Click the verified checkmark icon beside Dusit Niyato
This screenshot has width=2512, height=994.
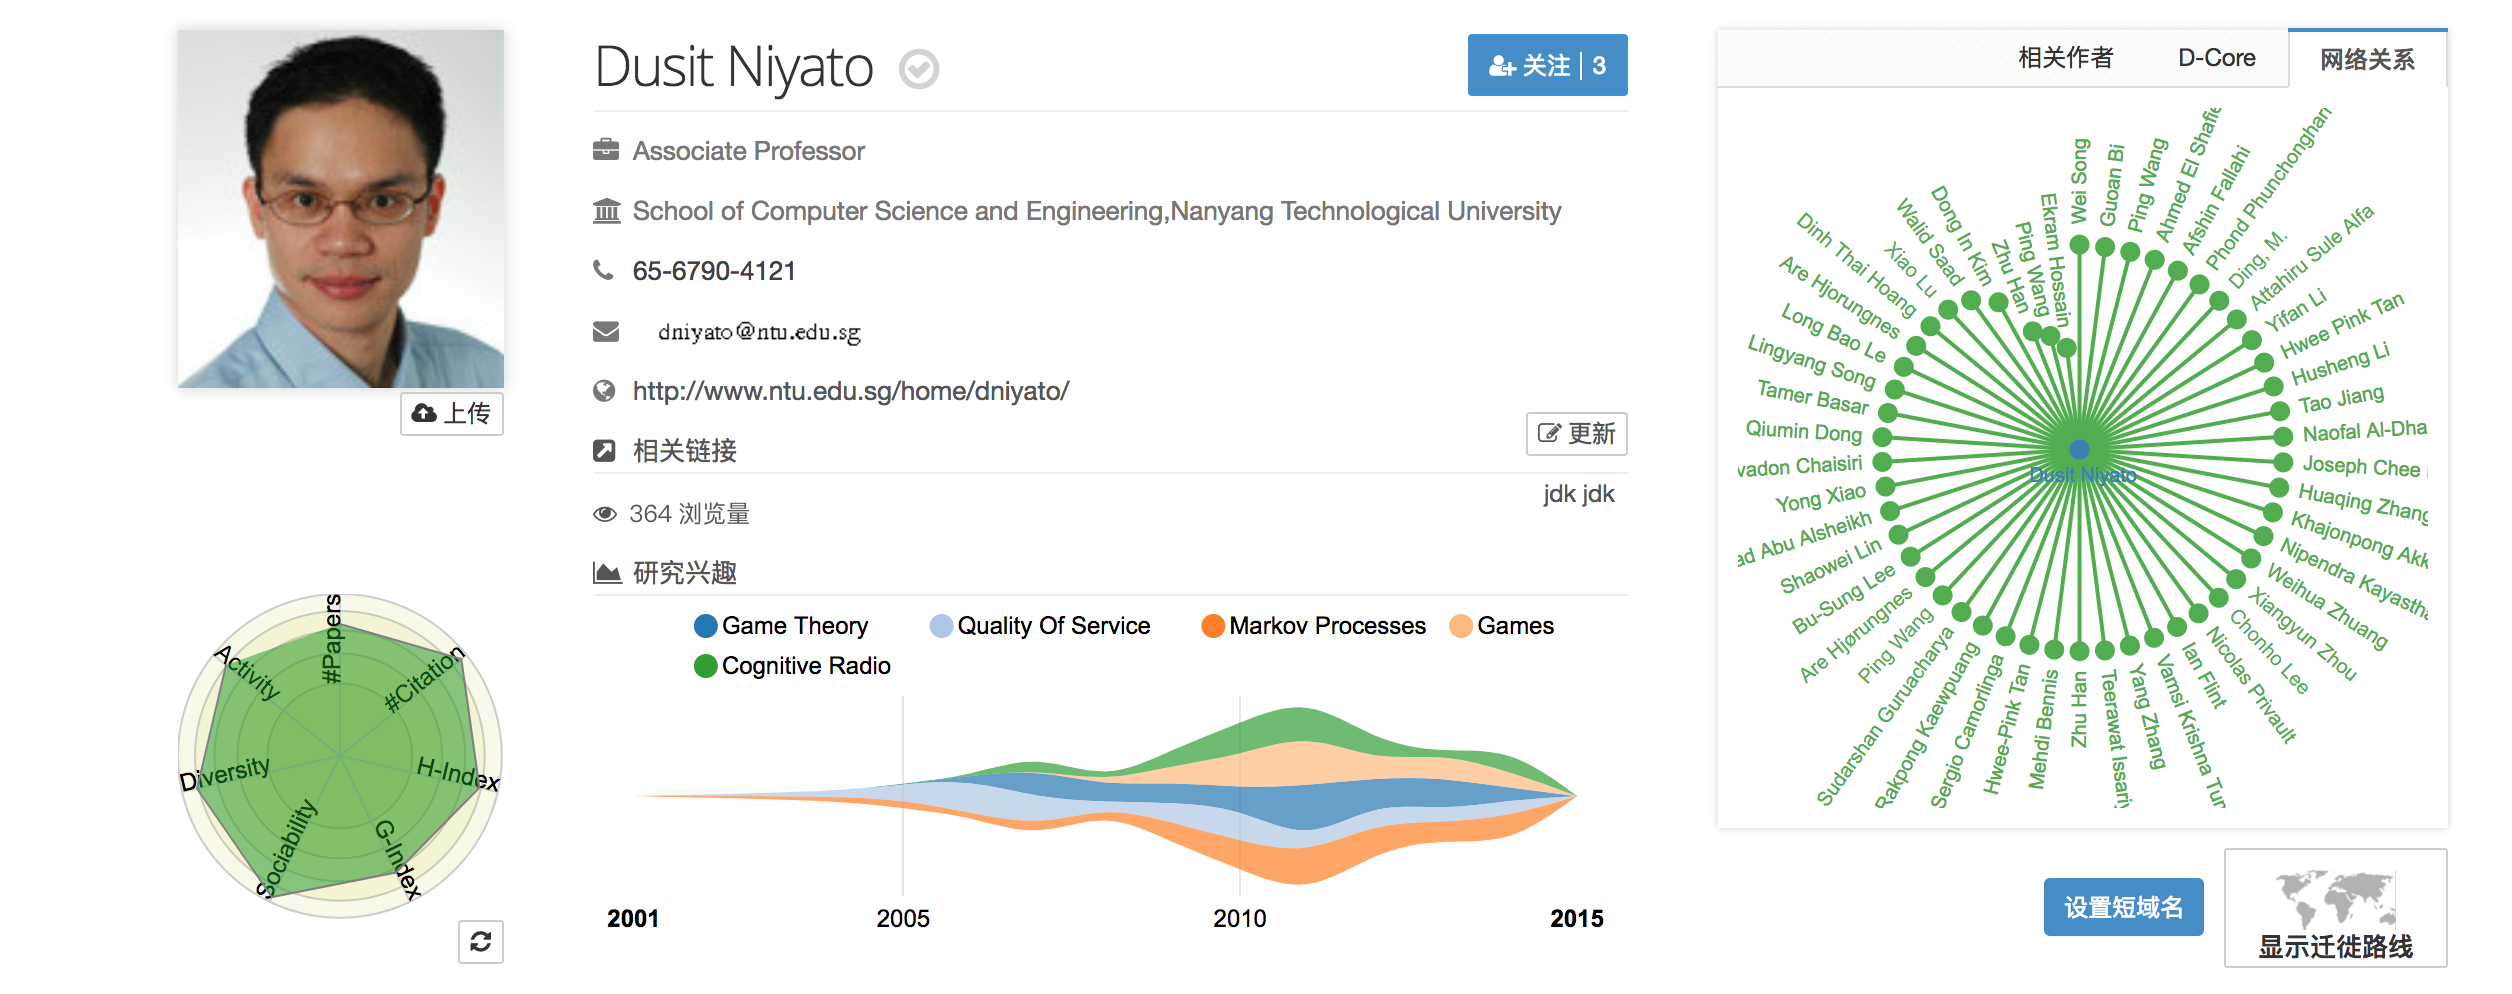coord(918,69)
